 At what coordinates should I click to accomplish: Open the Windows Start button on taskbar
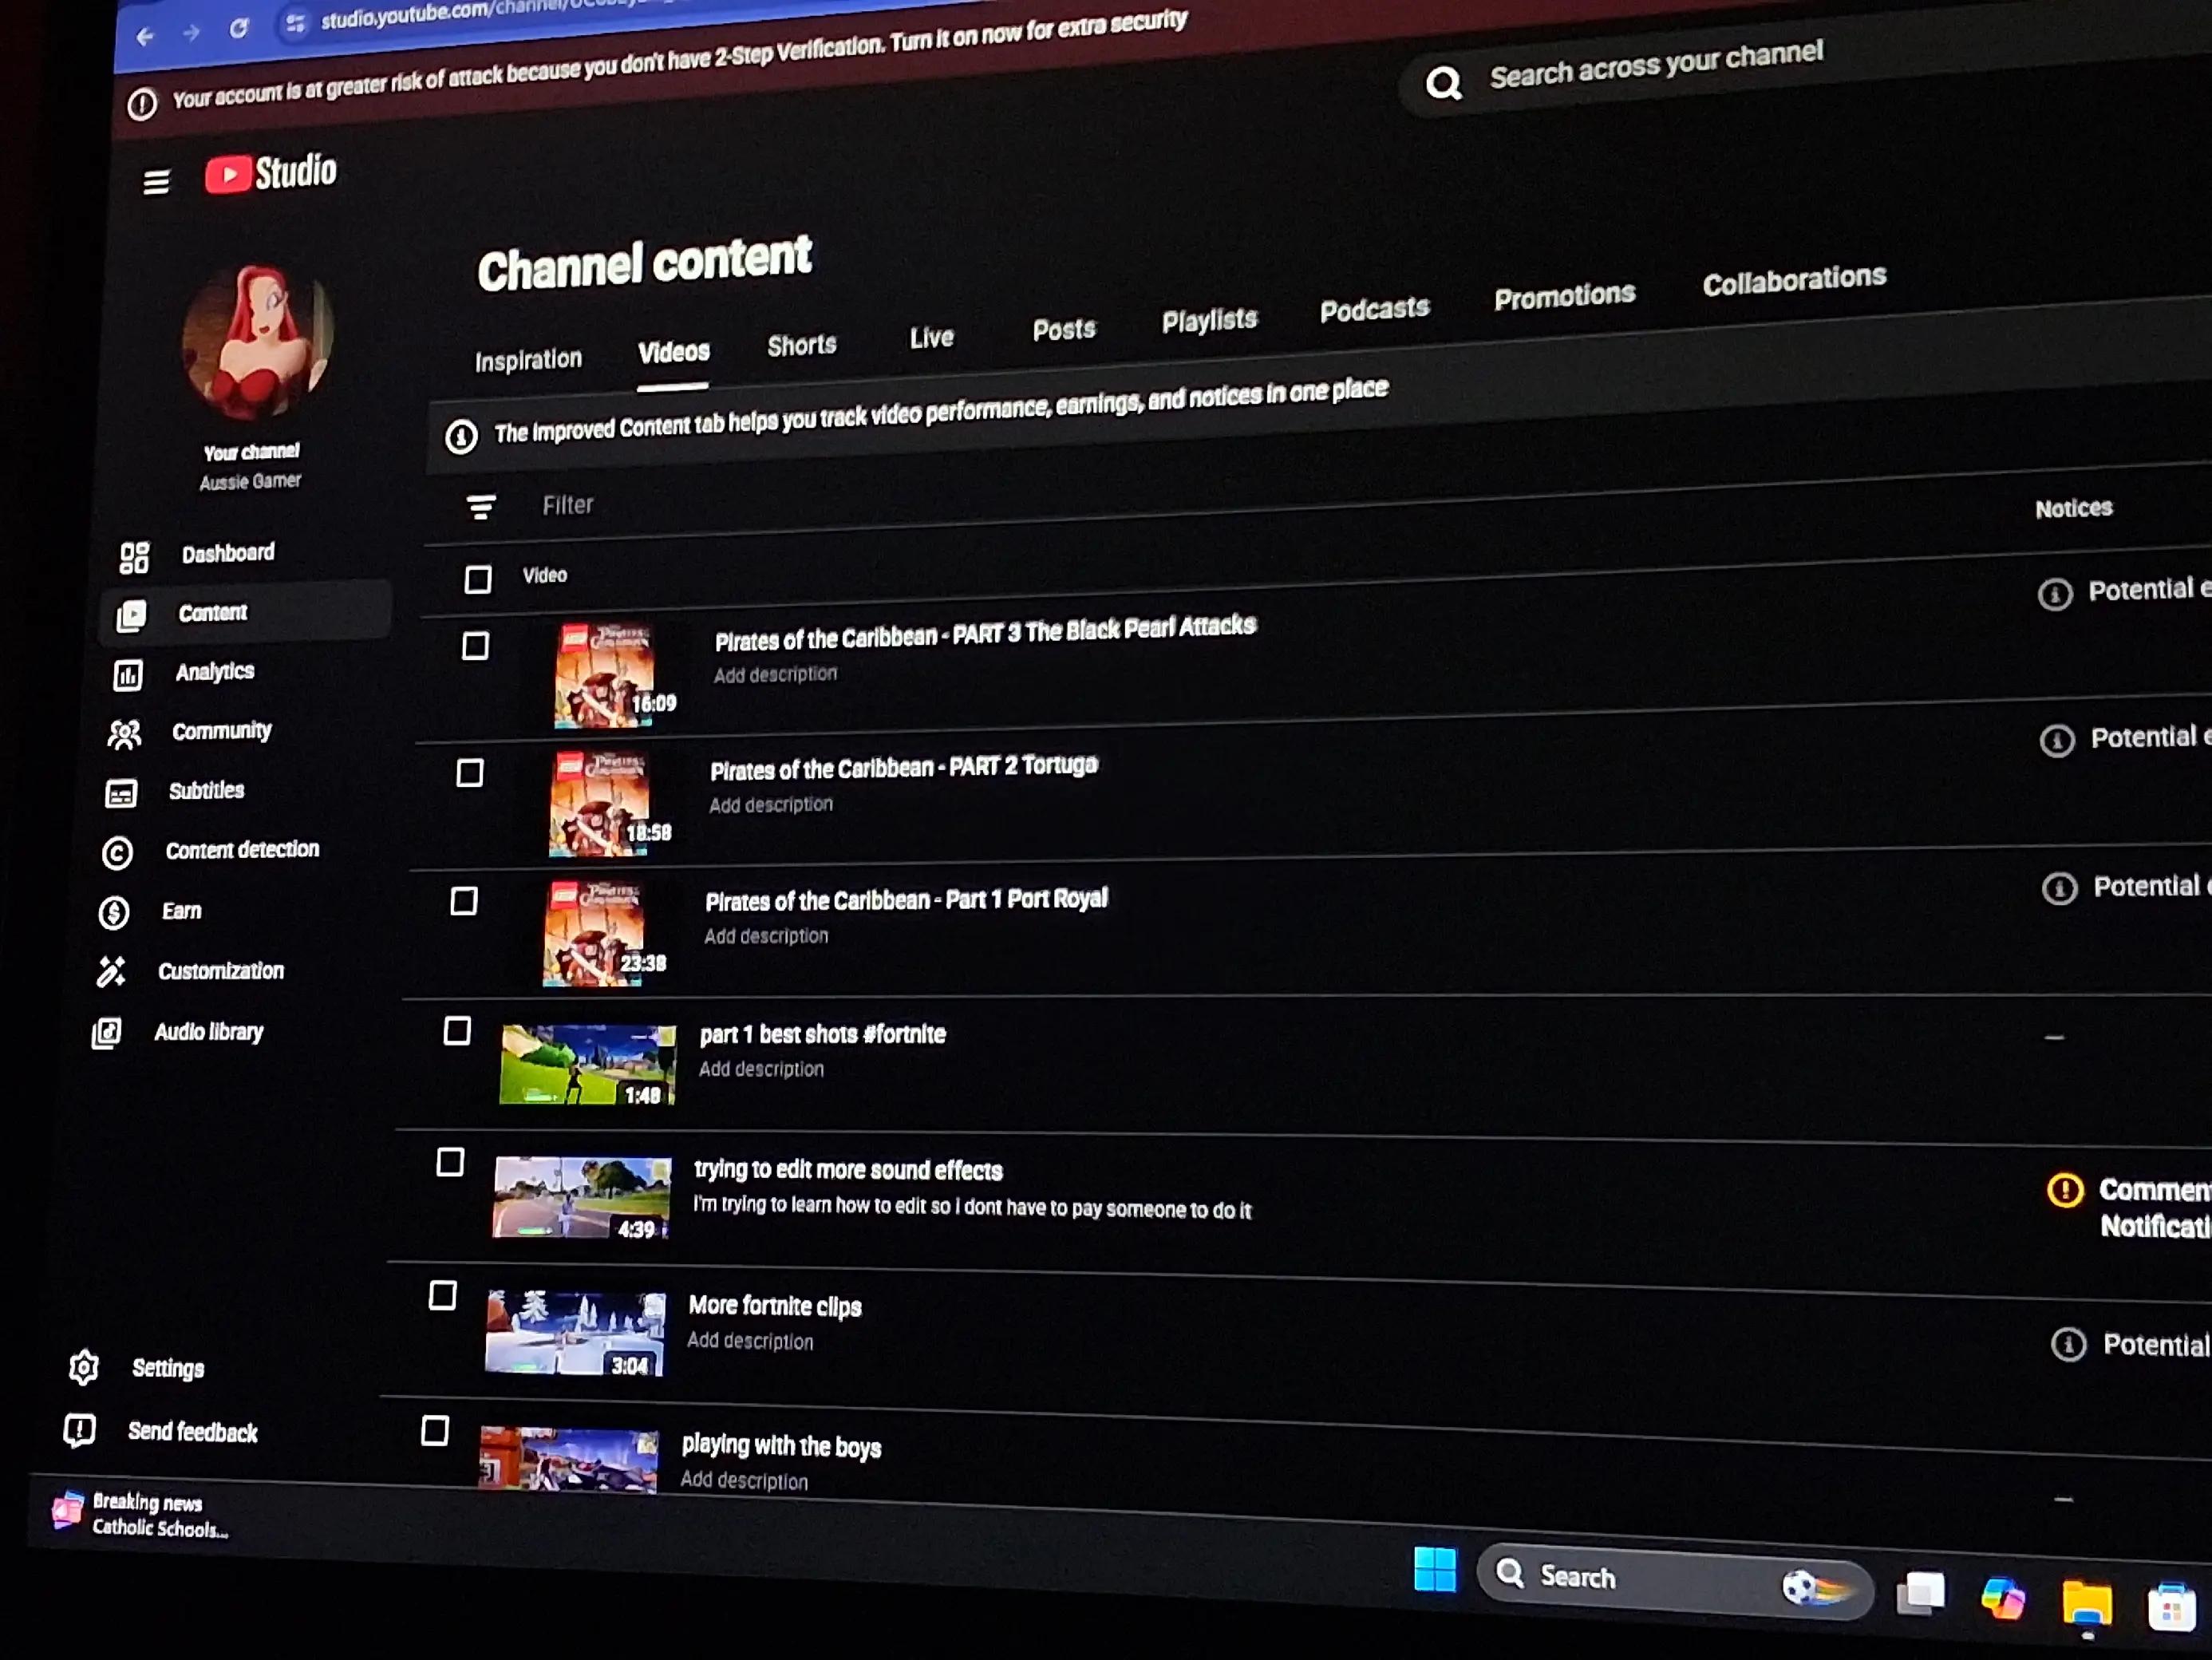pyautogui.click(x=1435, y=1569)
